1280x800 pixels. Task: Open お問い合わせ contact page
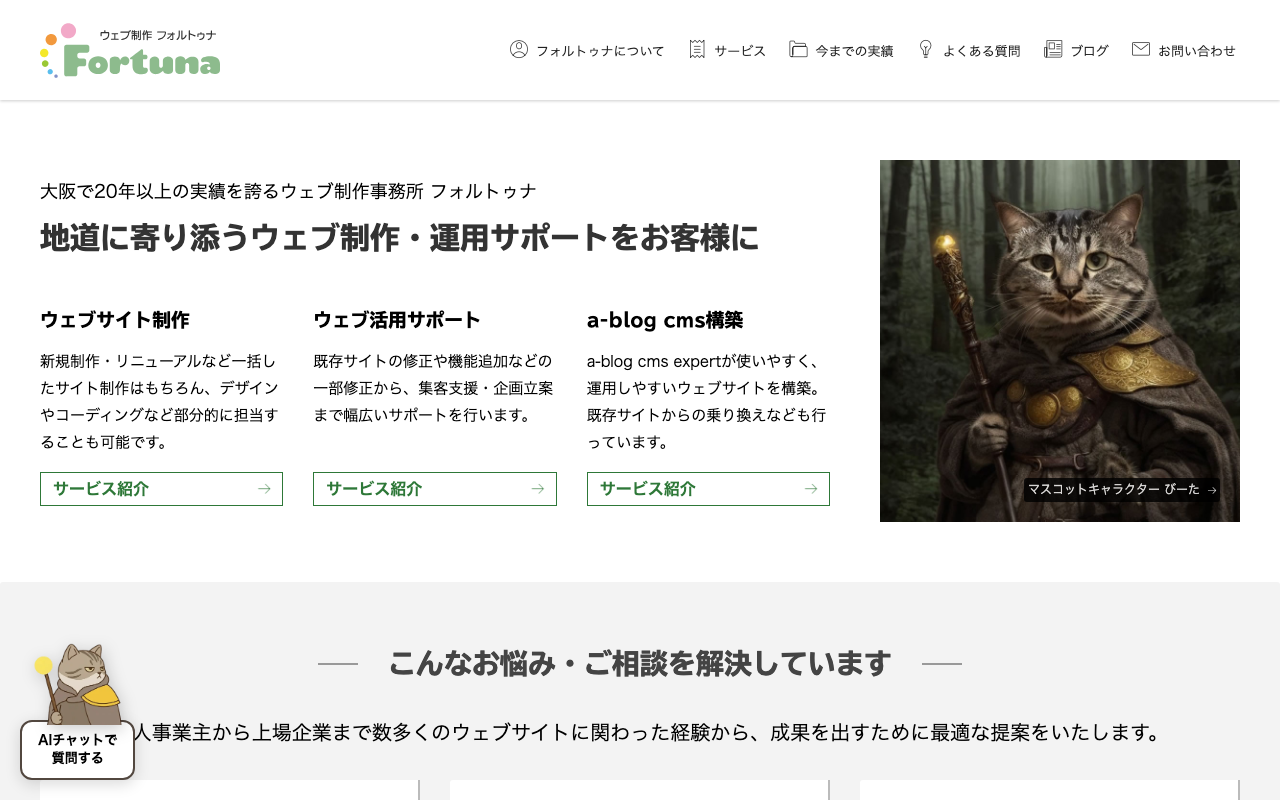coord(1184,50)
